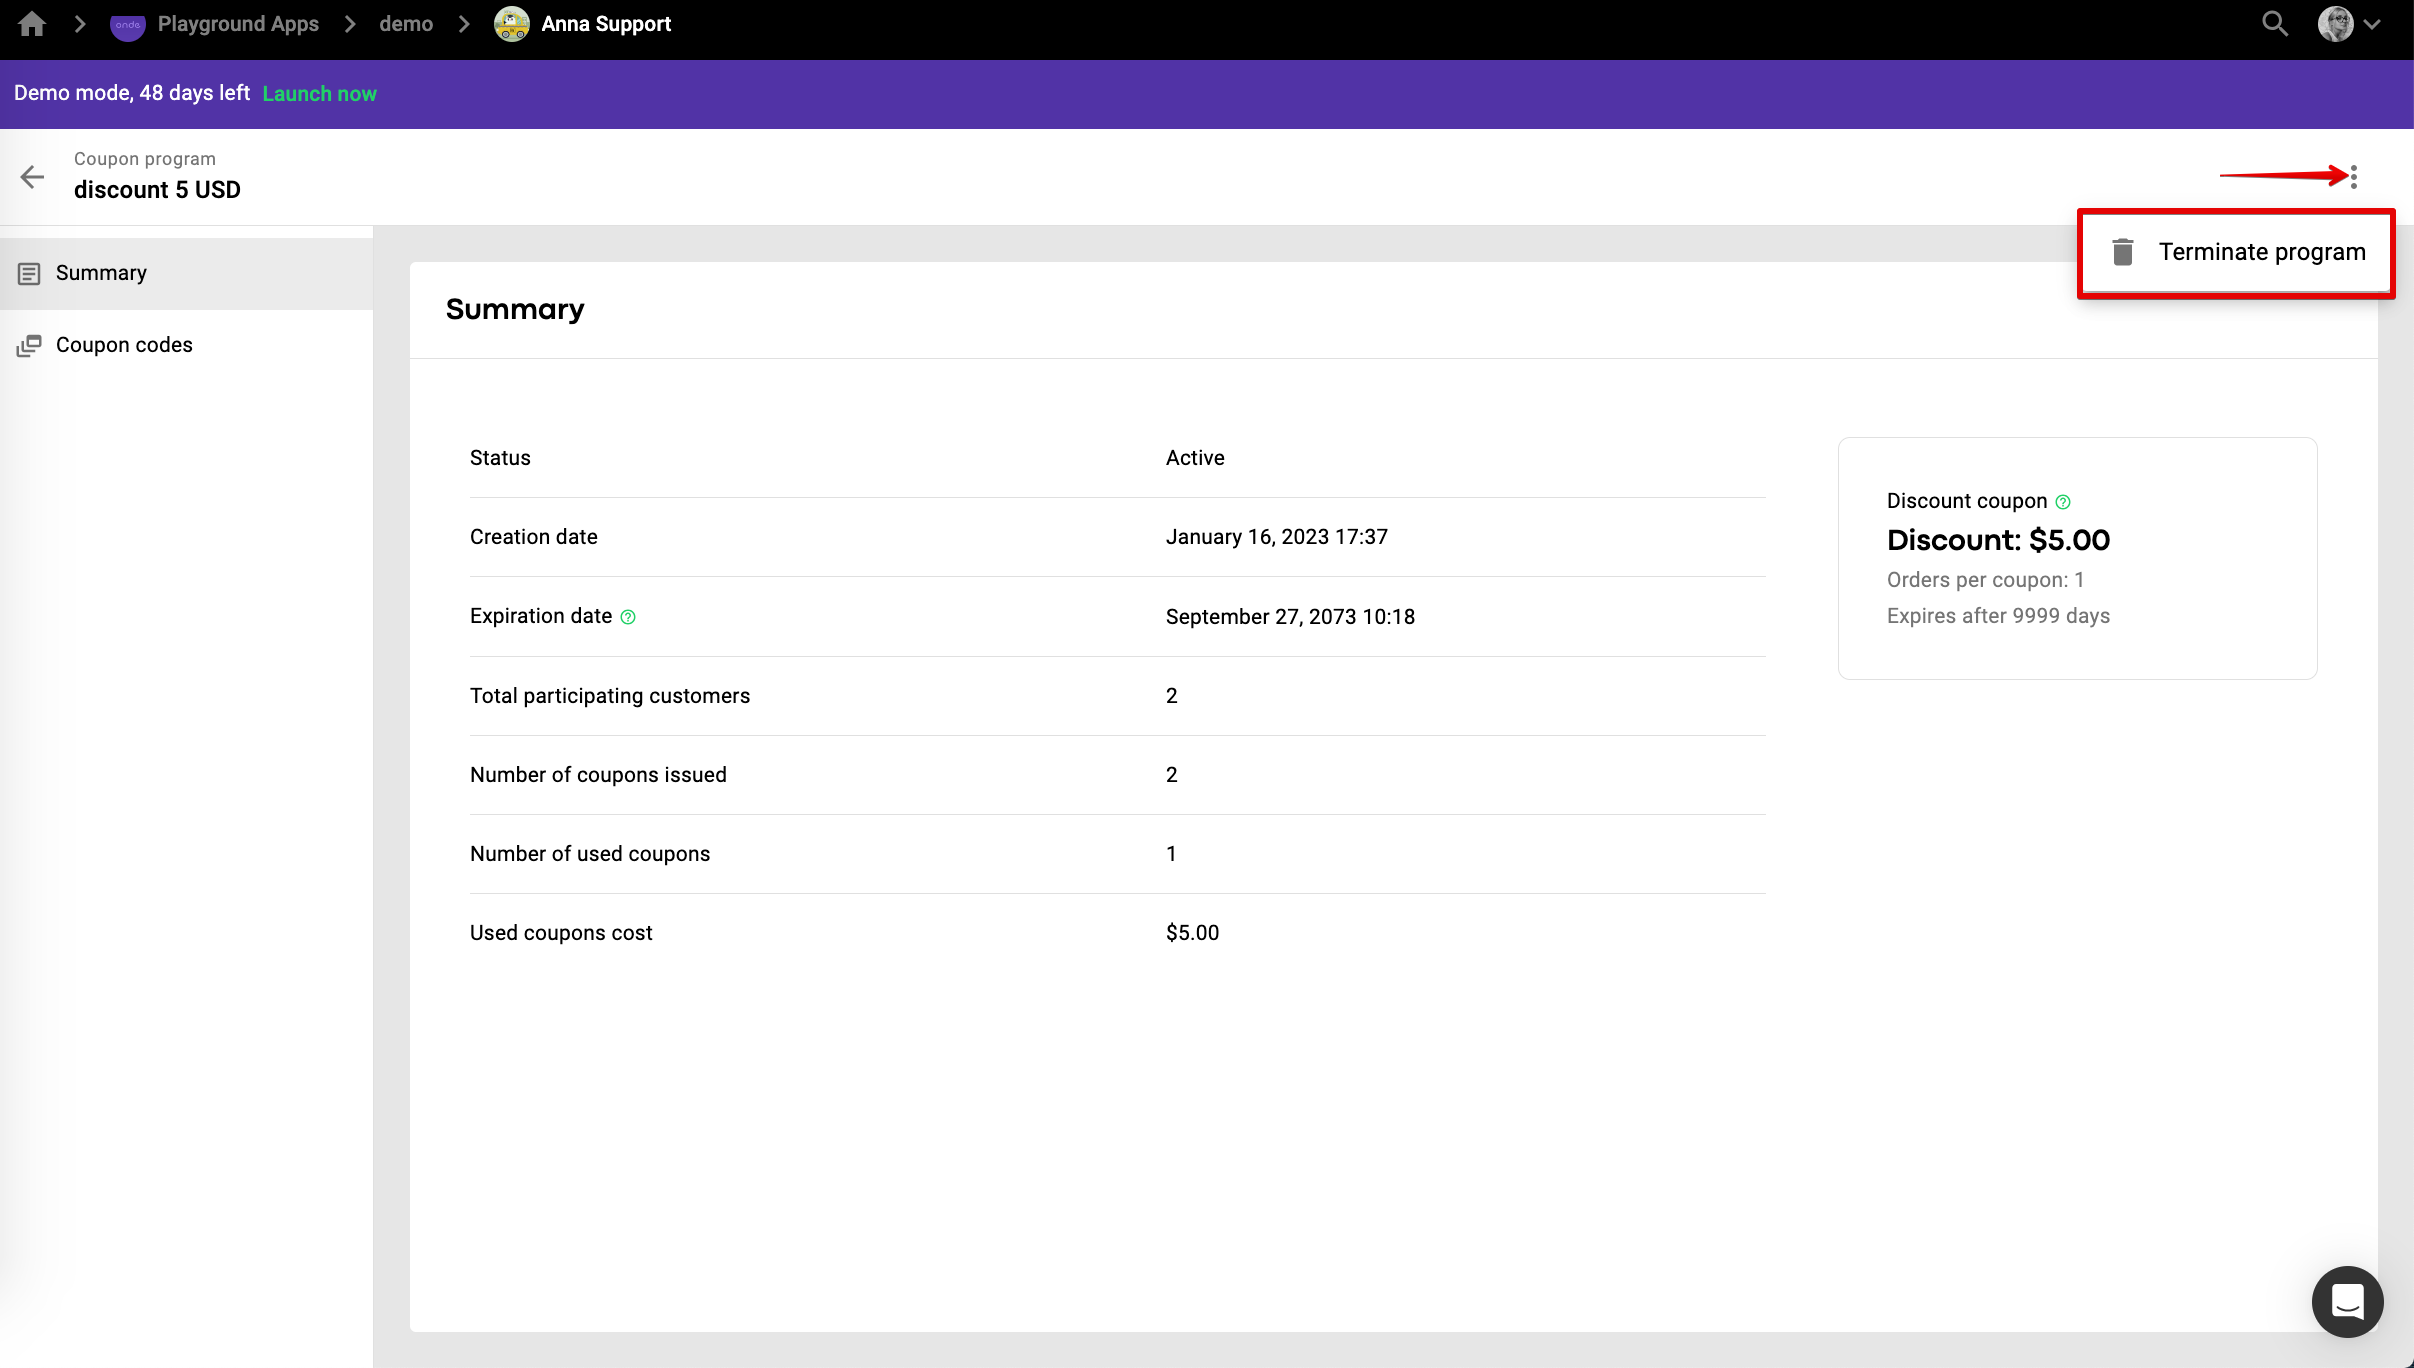Click the Expiration date help icon

[x=628, y=617]
